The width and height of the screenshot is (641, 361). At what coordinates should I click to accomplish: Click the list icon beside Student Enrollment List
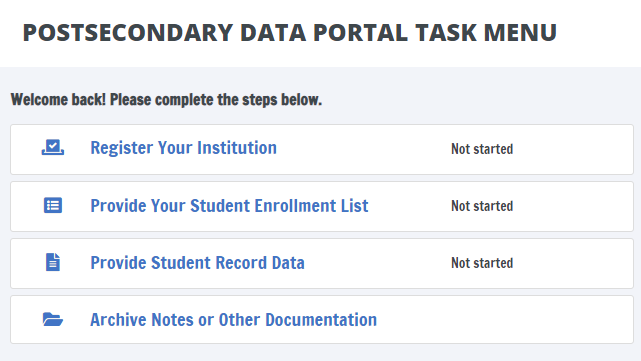pos(53,205)
